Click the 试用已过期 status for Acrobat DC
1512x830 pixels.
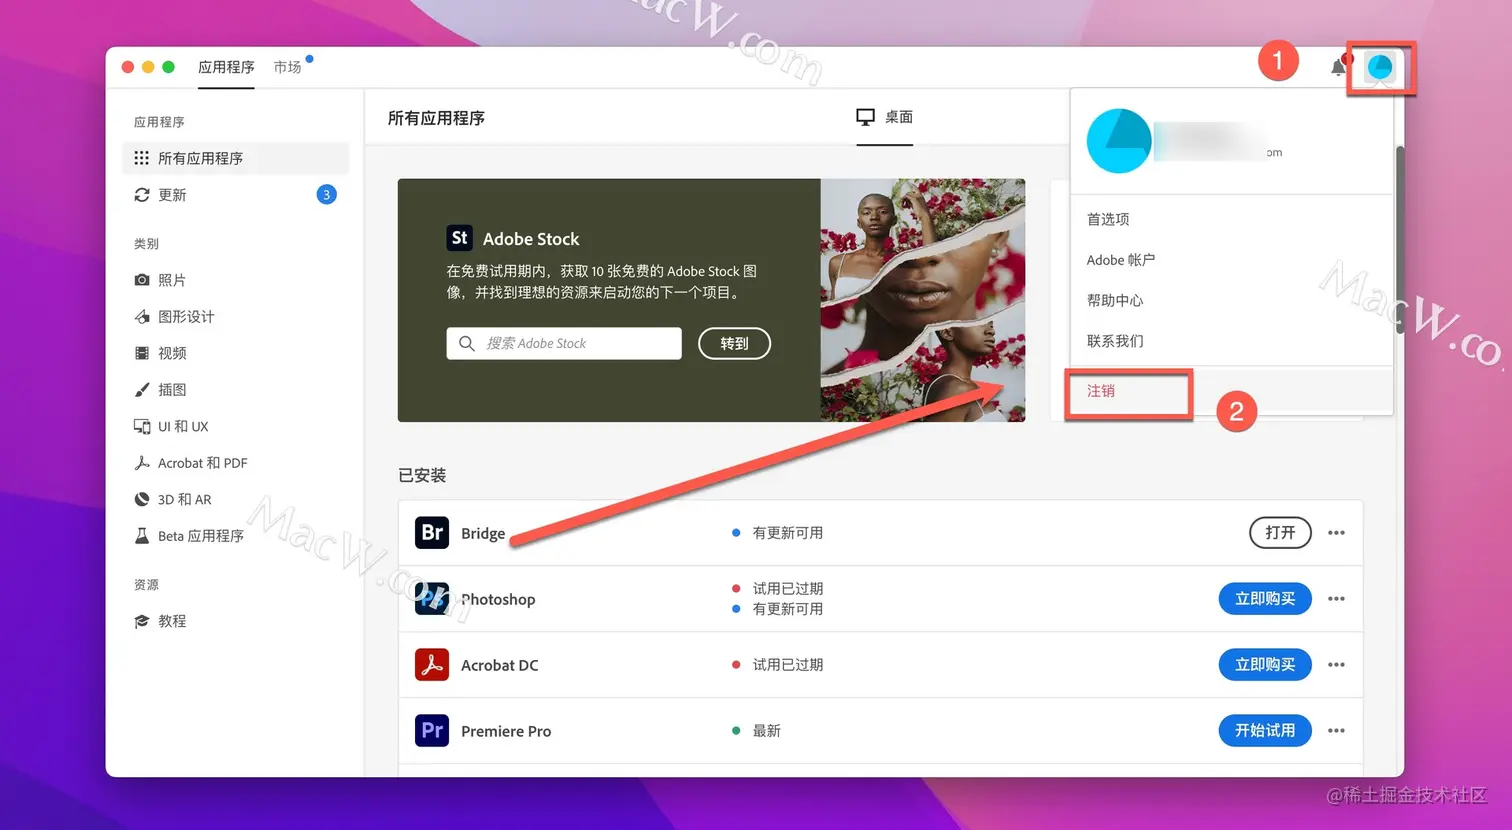(x=788, y=665)
